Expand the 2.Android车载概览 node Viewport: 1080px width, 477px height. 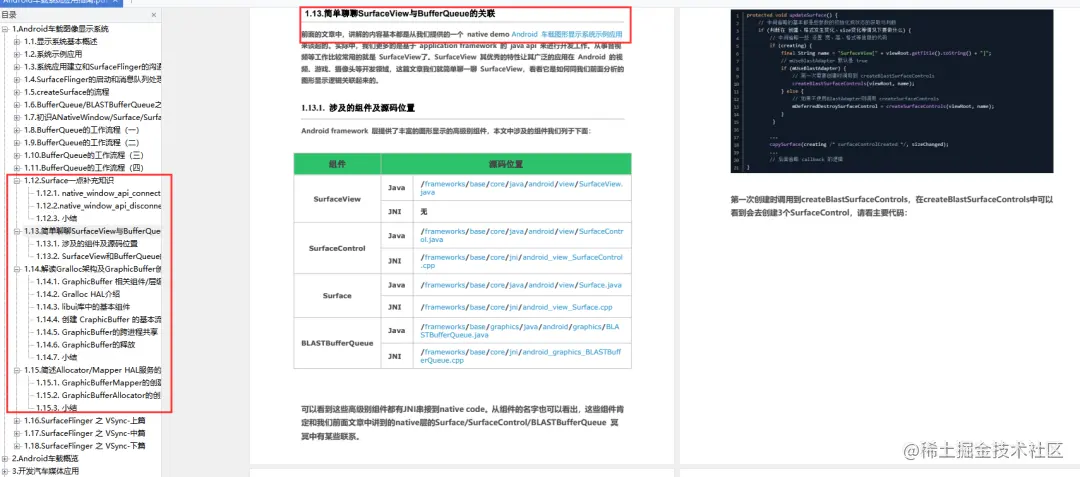(x=6, y=458)
